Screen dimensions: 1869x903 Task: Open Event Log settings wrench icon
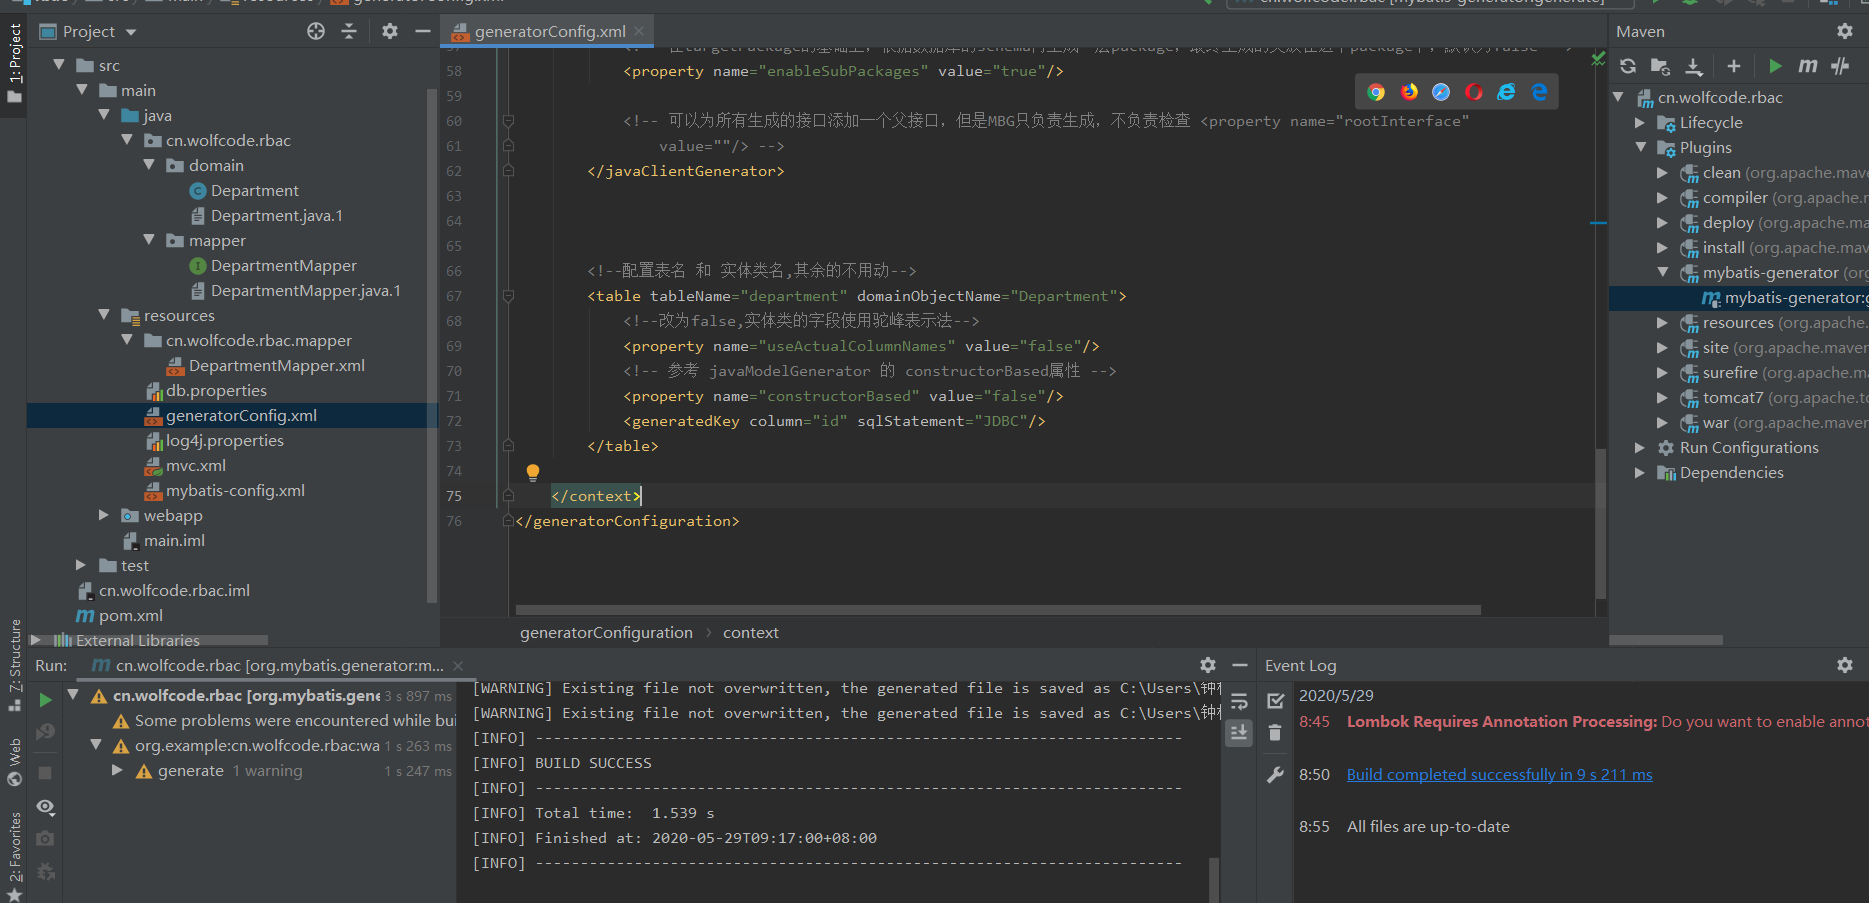(1275, 774)
